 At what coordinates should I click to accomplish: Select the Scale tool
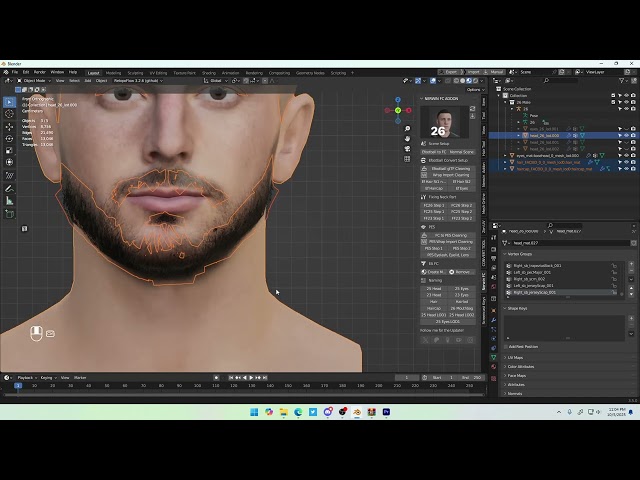click(9, 151)
